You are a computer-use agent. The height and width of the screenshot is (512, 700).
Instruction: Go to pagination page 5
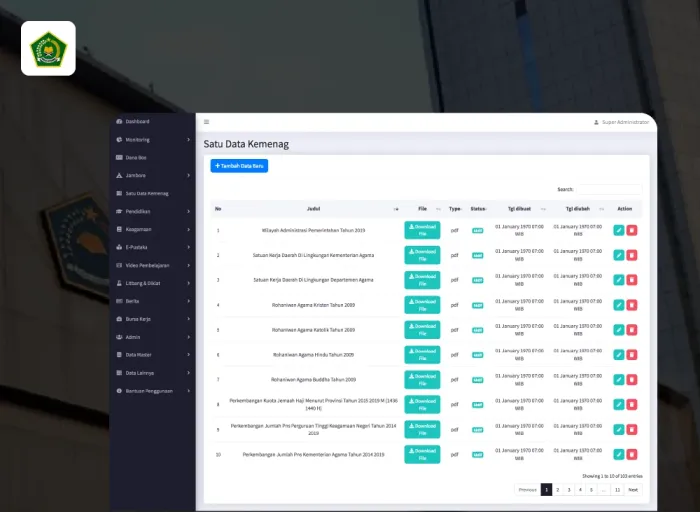click(591, 490)
